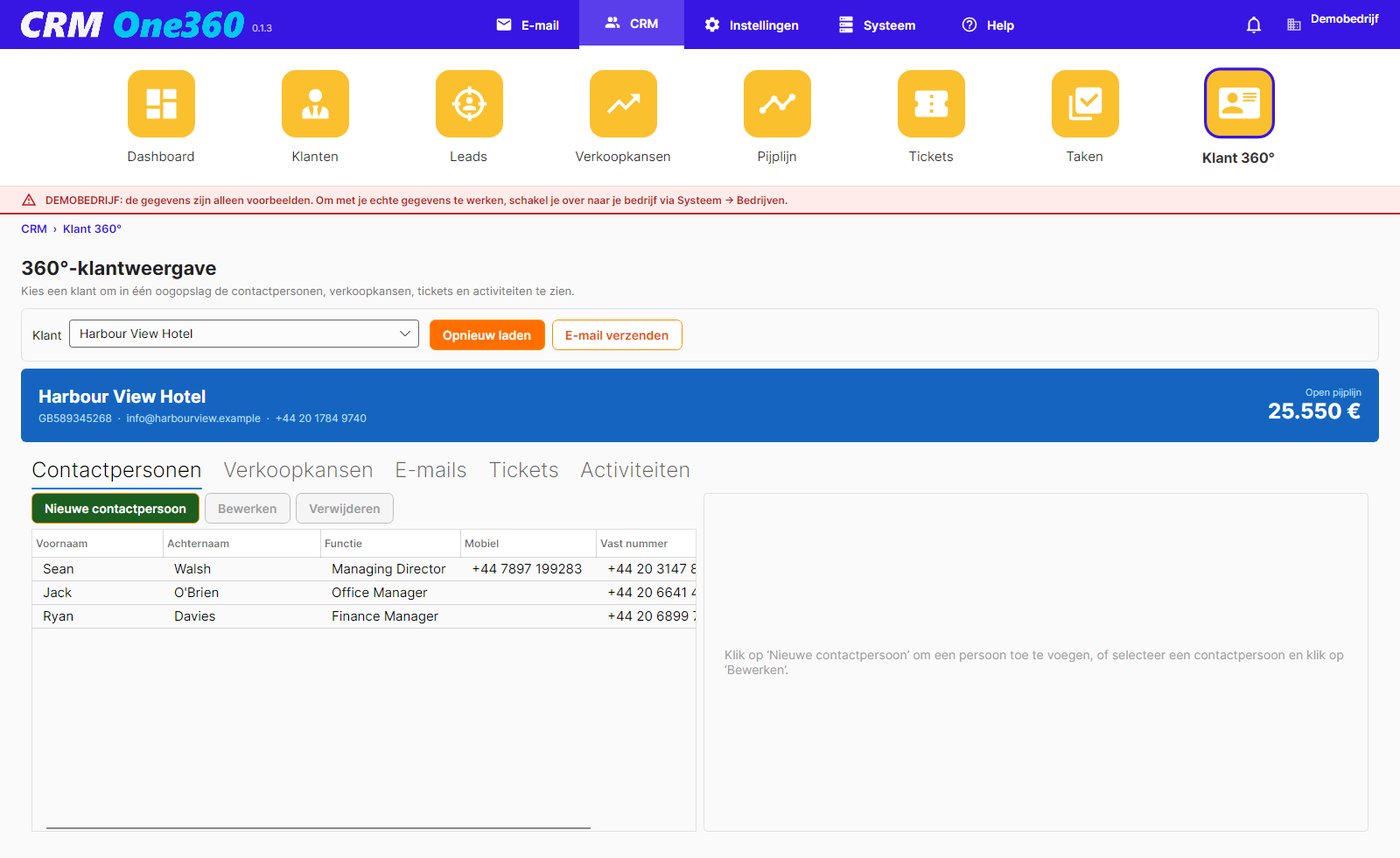Open the Taken checklist icon
Viewport: 1400px width, 858px height.
(1085, 104)
